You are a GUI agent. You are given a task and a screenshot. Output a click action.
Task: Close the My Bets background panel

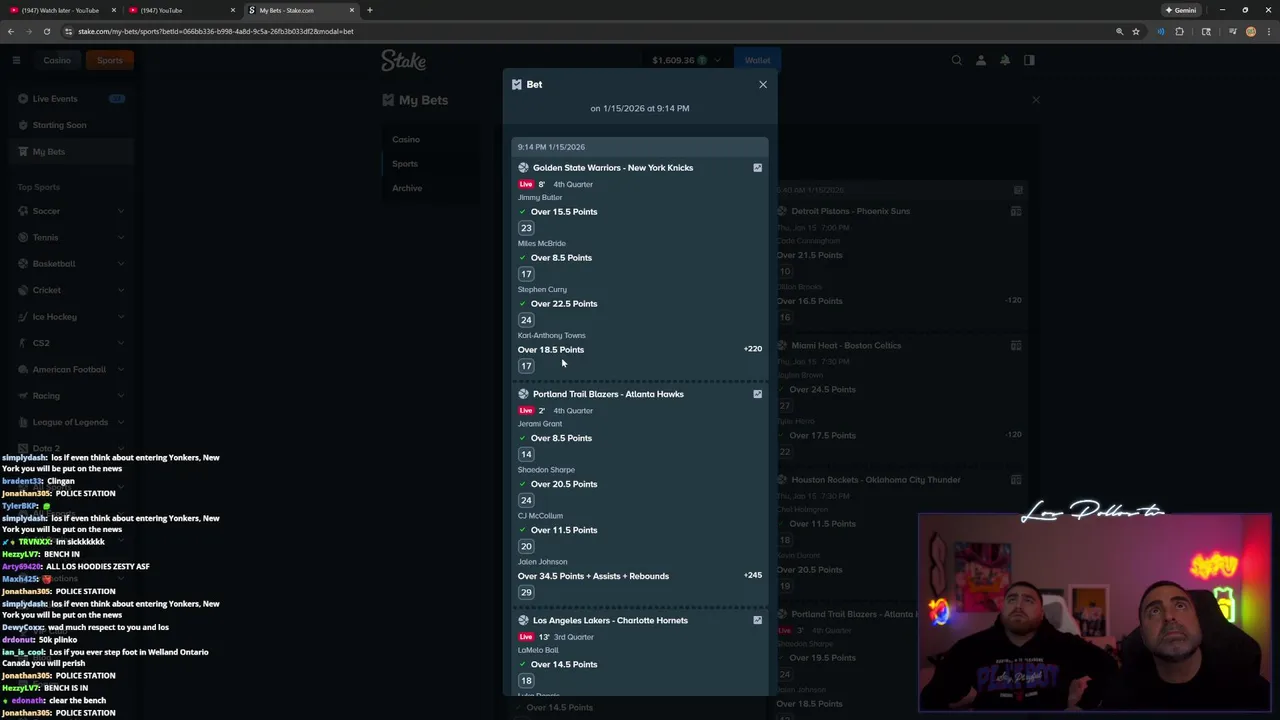pos(1036,100)
